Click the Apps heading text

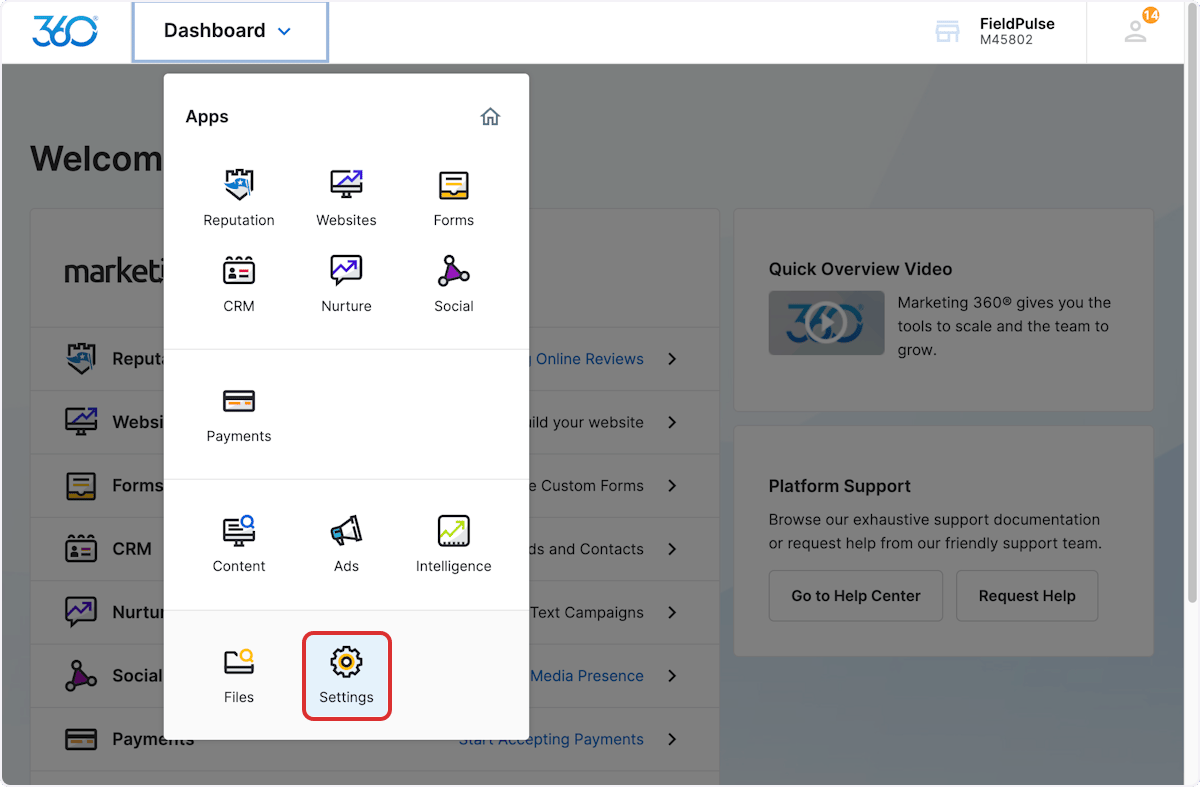tap(207, 117)
